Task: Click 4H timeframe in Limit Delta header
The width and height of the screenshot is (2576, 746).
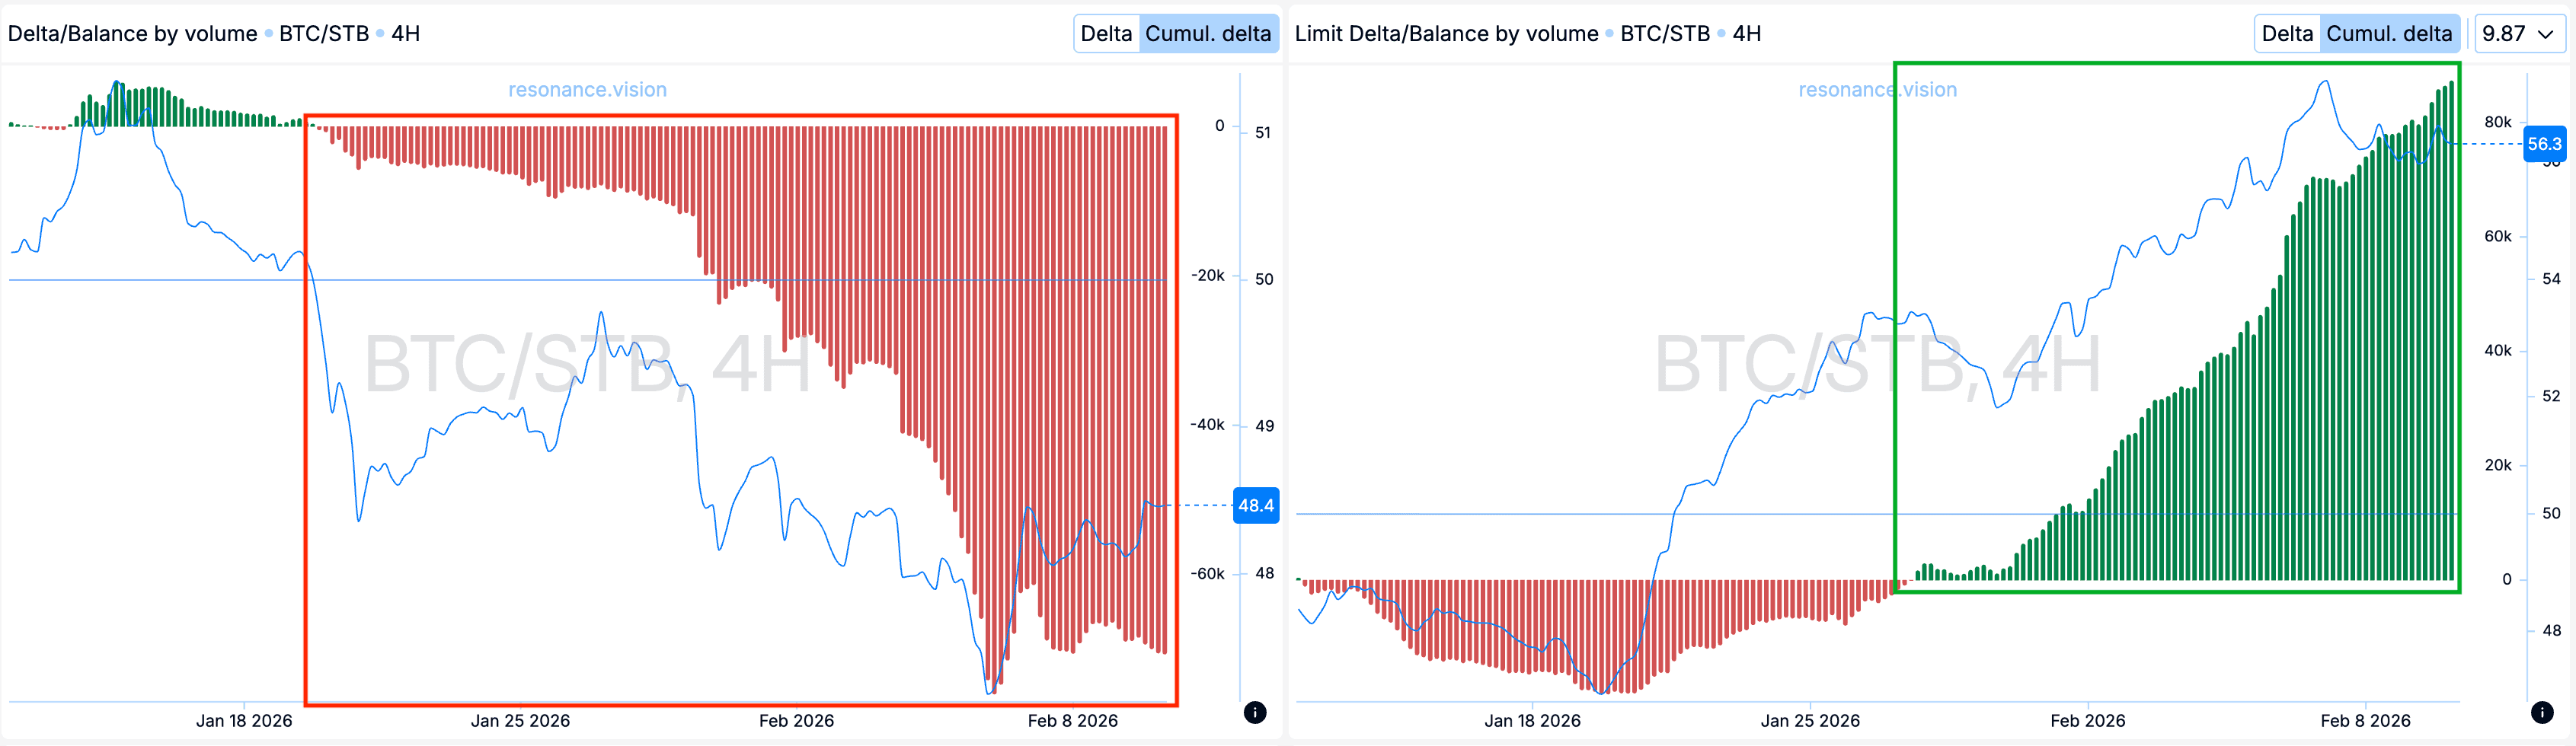Action: pyautogui.click(x=1746, y=34)
